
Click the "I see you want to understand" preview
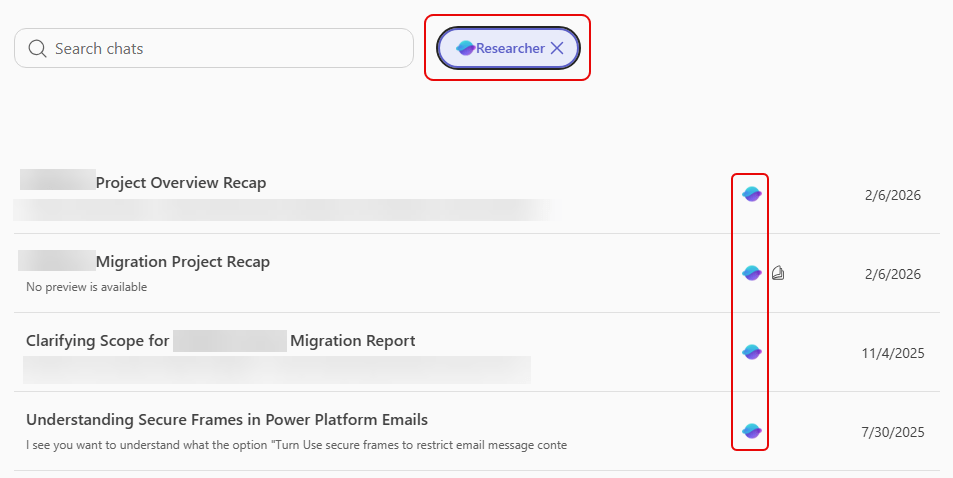[x=296, y=444]
